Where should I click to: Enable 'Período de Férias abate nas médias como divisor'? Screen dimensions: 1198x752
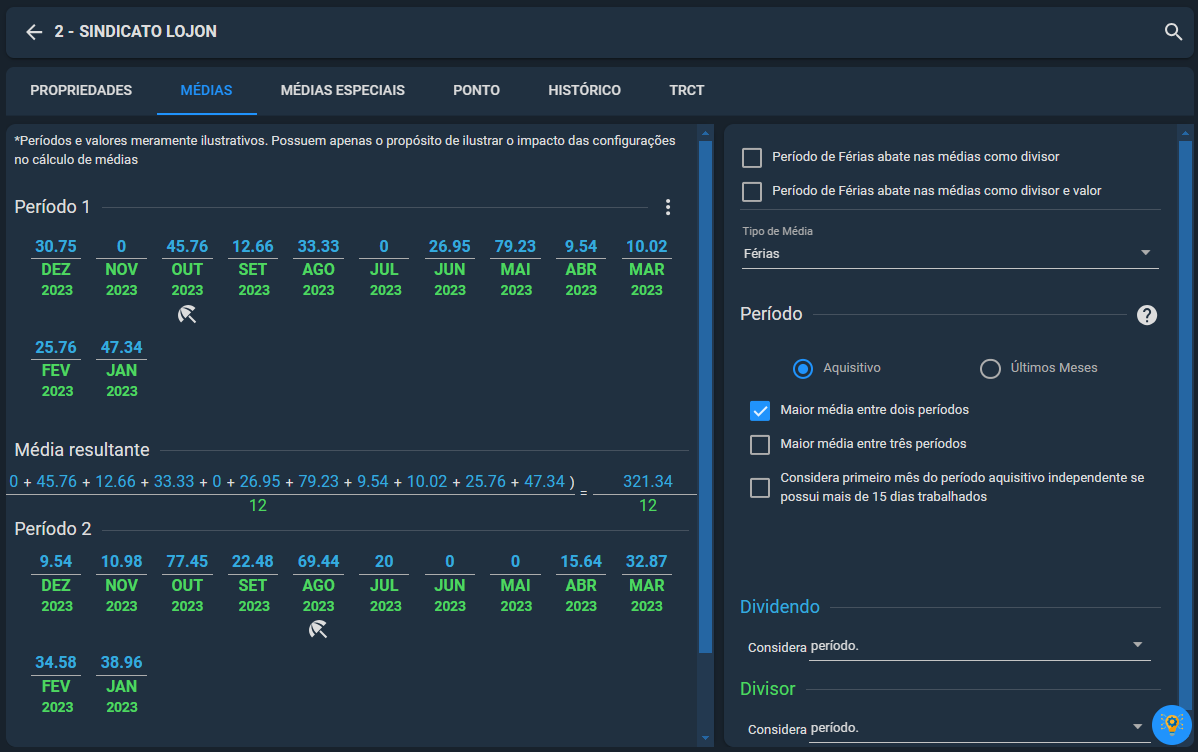(x=752, y=157)
